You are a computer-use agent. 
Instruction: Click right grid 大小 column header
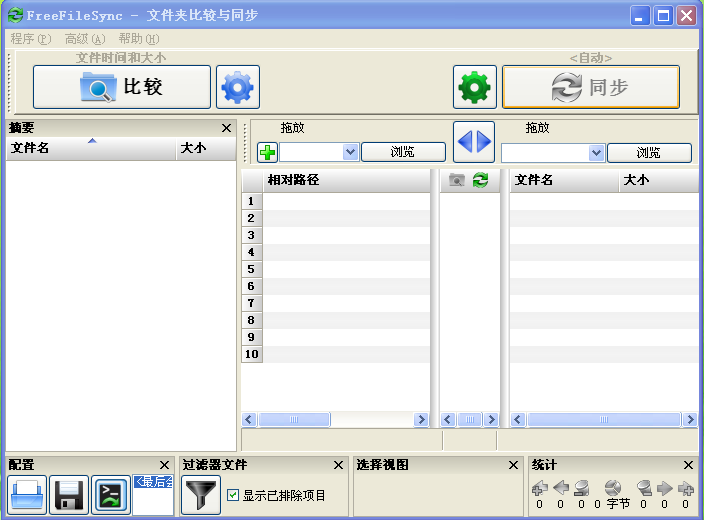(x=659, y=181)
